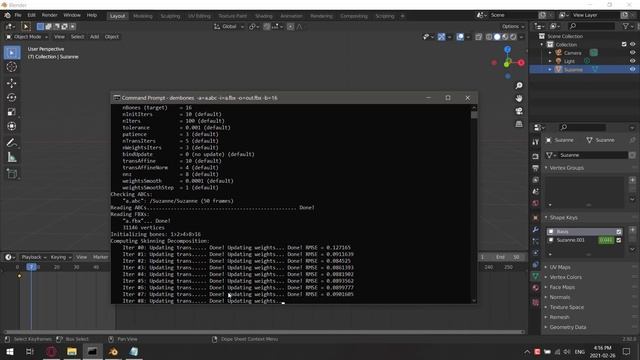
Task: Click the Blender logo menu icon
Action: pos(7,16)
